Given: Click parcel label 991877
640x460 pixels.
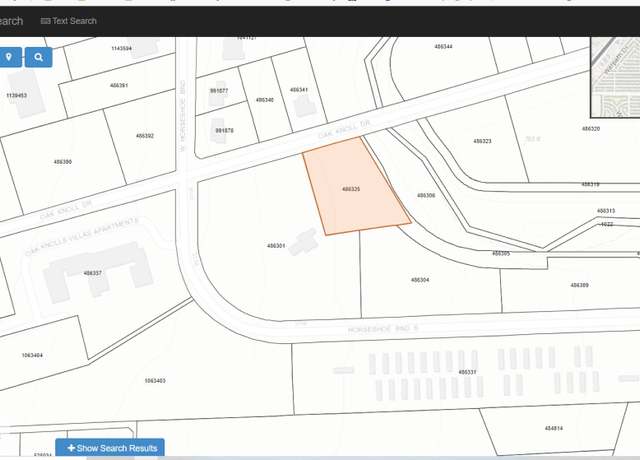Looking at the screenshot, I should click(219, 91).
